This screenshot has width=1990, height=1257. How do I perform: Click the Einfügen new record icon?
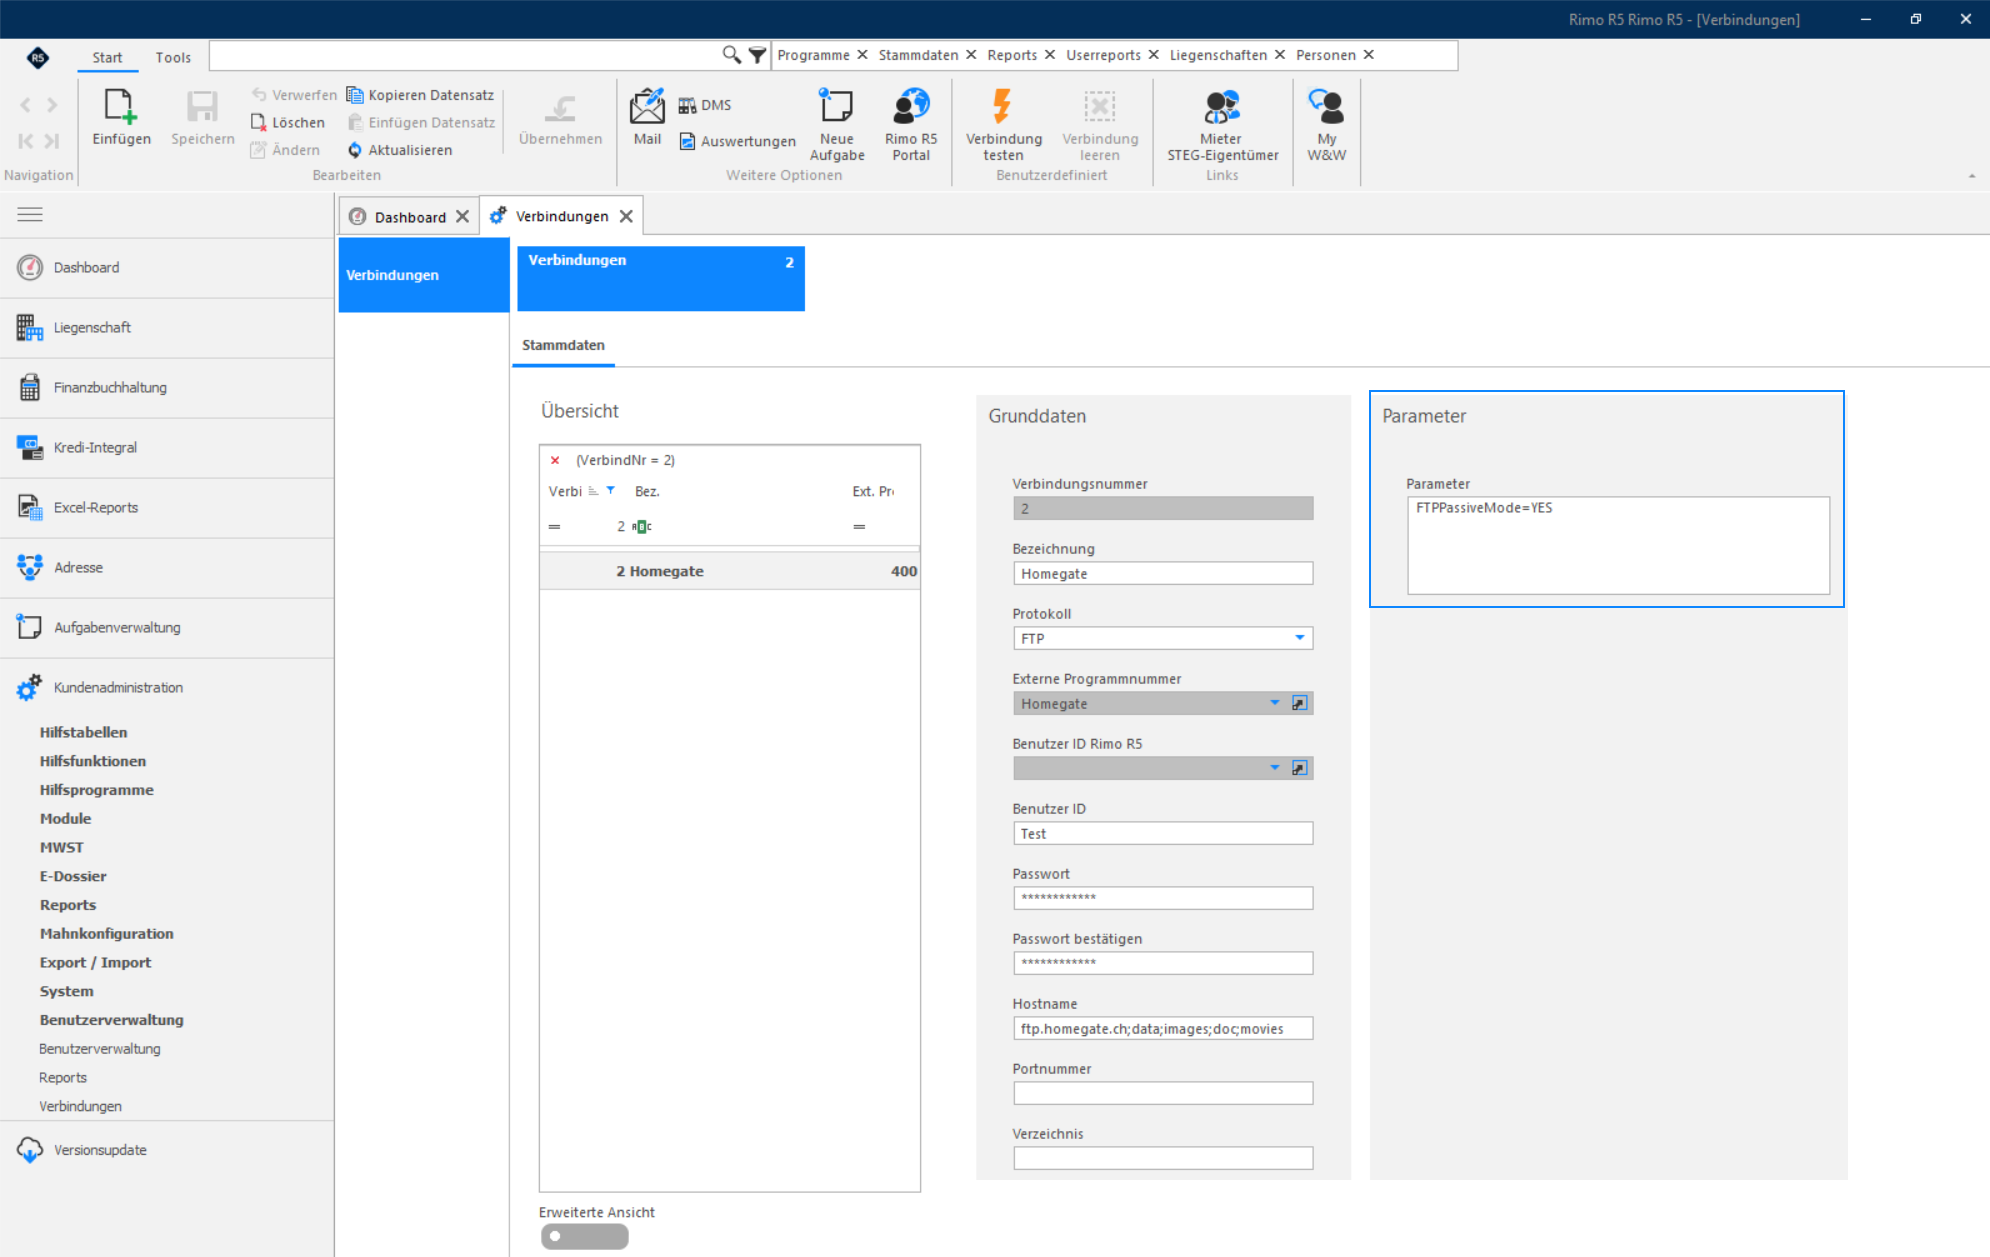pyautogui.click(x=121, y=117)
